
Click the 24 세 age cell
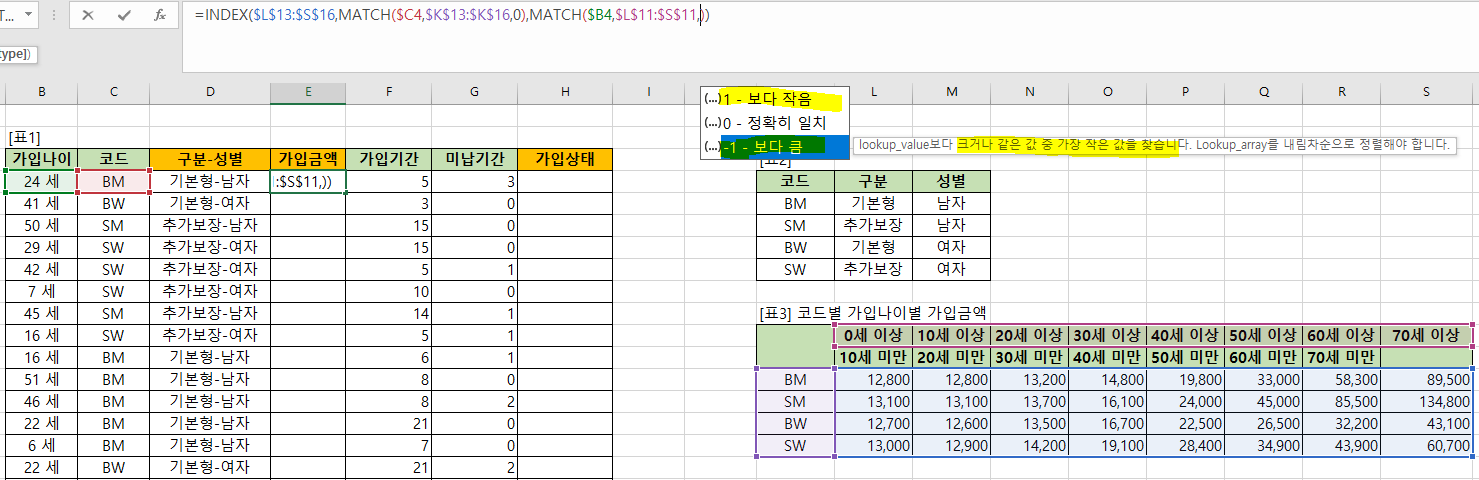click(41, 182)
